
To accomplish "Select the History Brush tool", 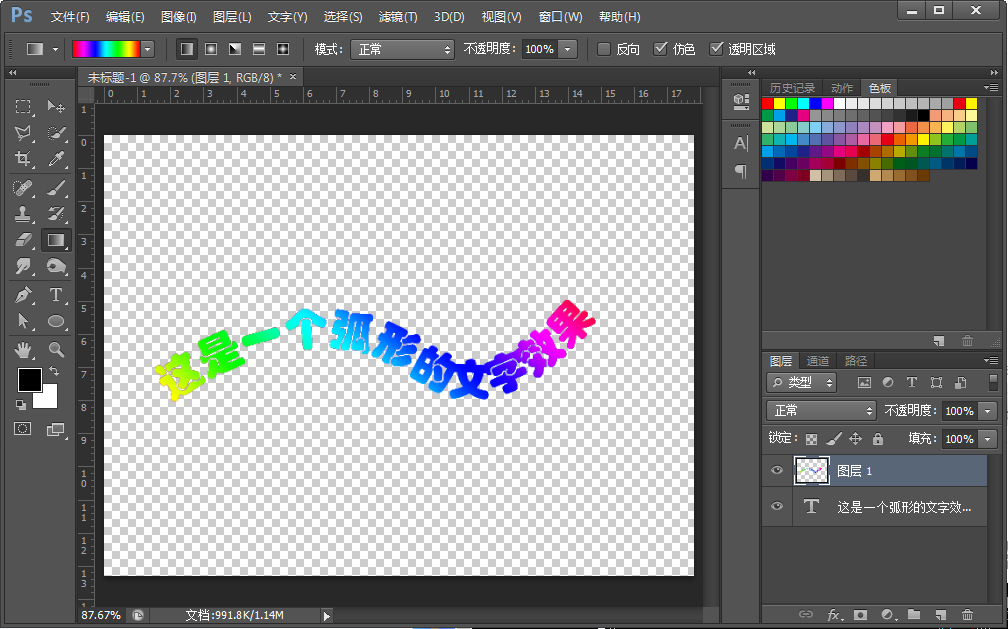I will coord(56,214).
